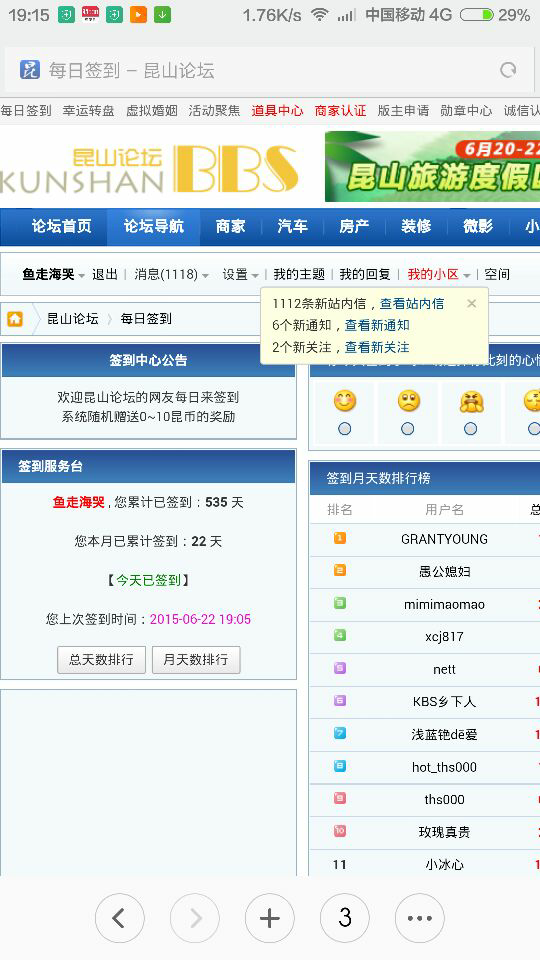Click the 总天数排行 button

(x=101, y=660)
